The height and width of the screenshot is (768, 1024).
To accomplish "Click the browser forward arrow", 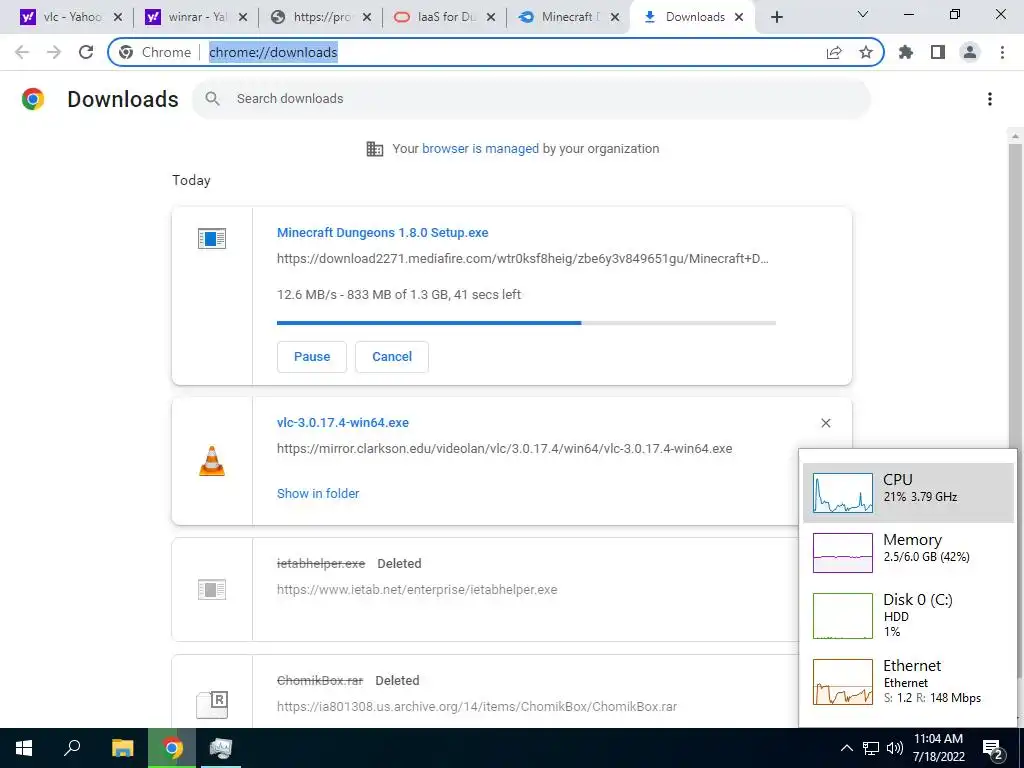I will point(54,52).
